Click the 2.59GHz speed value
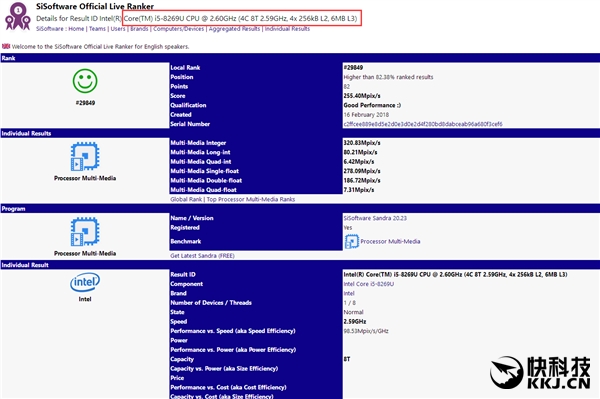Image resolution: width=600 pixels, height=399 pixels. [355, 321]
